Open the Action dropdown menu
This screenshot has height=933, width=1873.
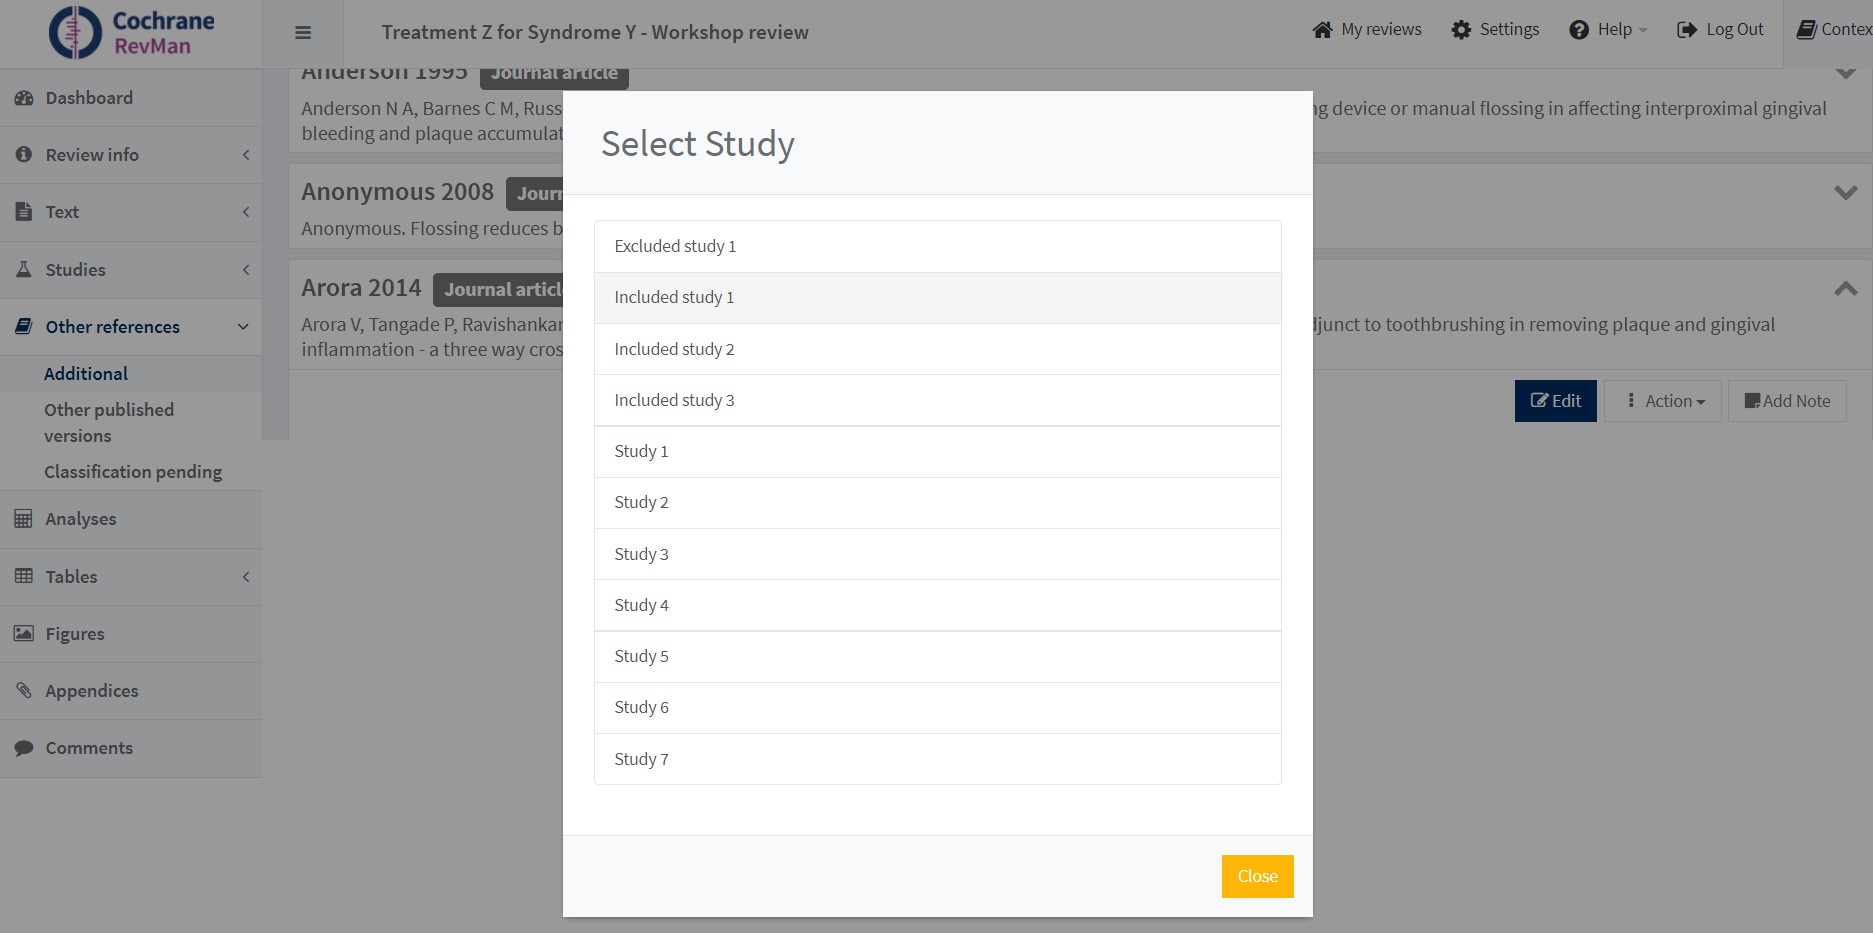1663,401
